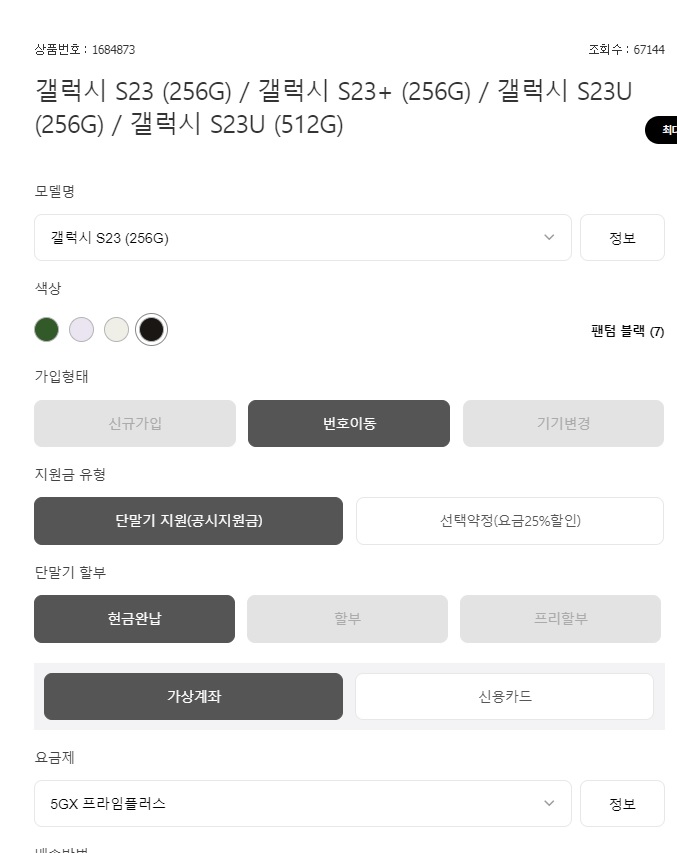677x853 pixels.
Task: Select 프리할부 payment plan
Action: [560, 618]
